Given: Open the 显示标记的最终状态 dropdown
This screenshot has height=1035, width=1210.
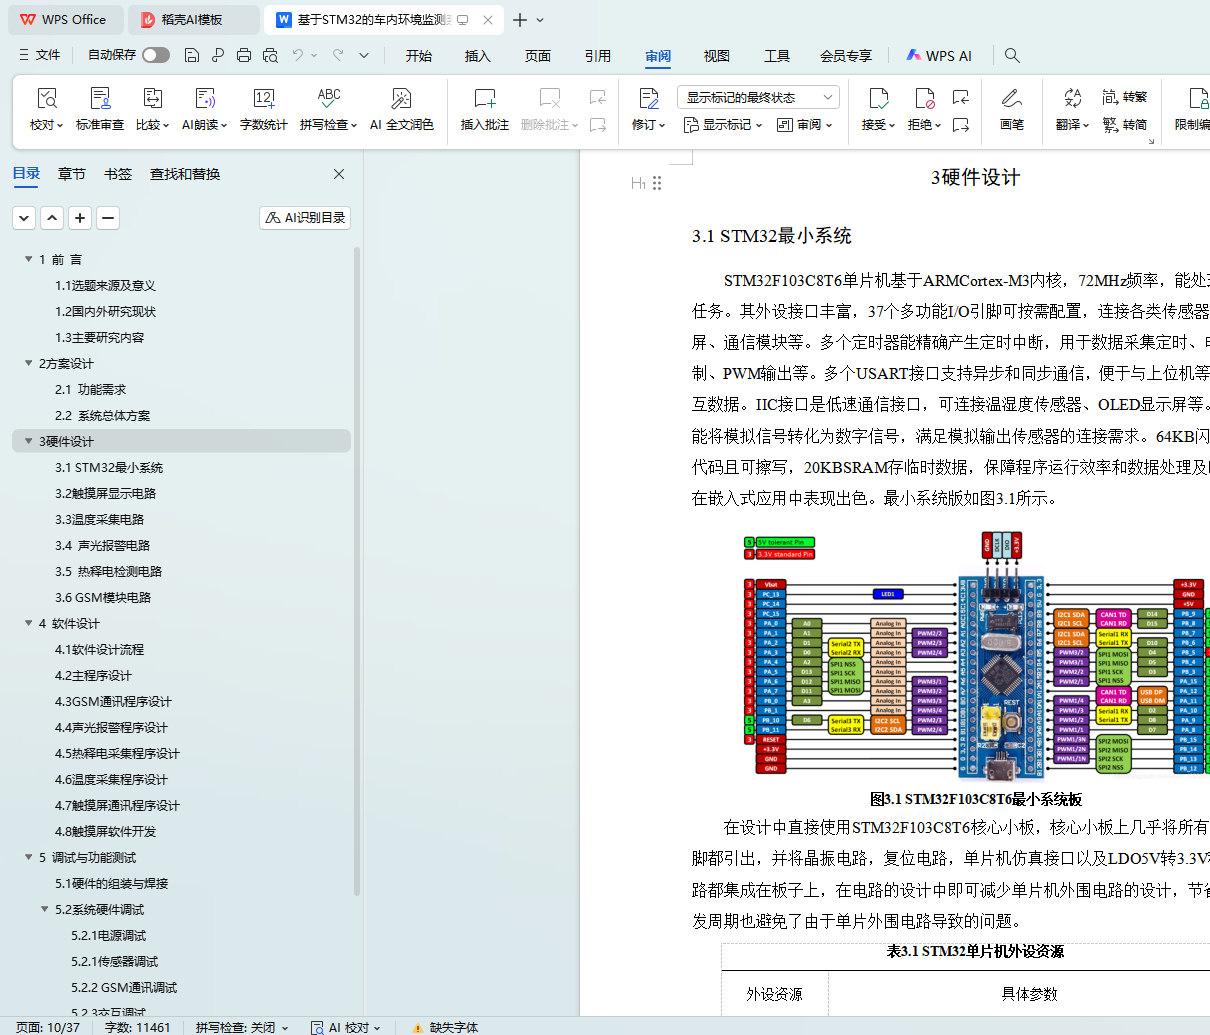Looking at the screenshot, I should coord(758,97).
